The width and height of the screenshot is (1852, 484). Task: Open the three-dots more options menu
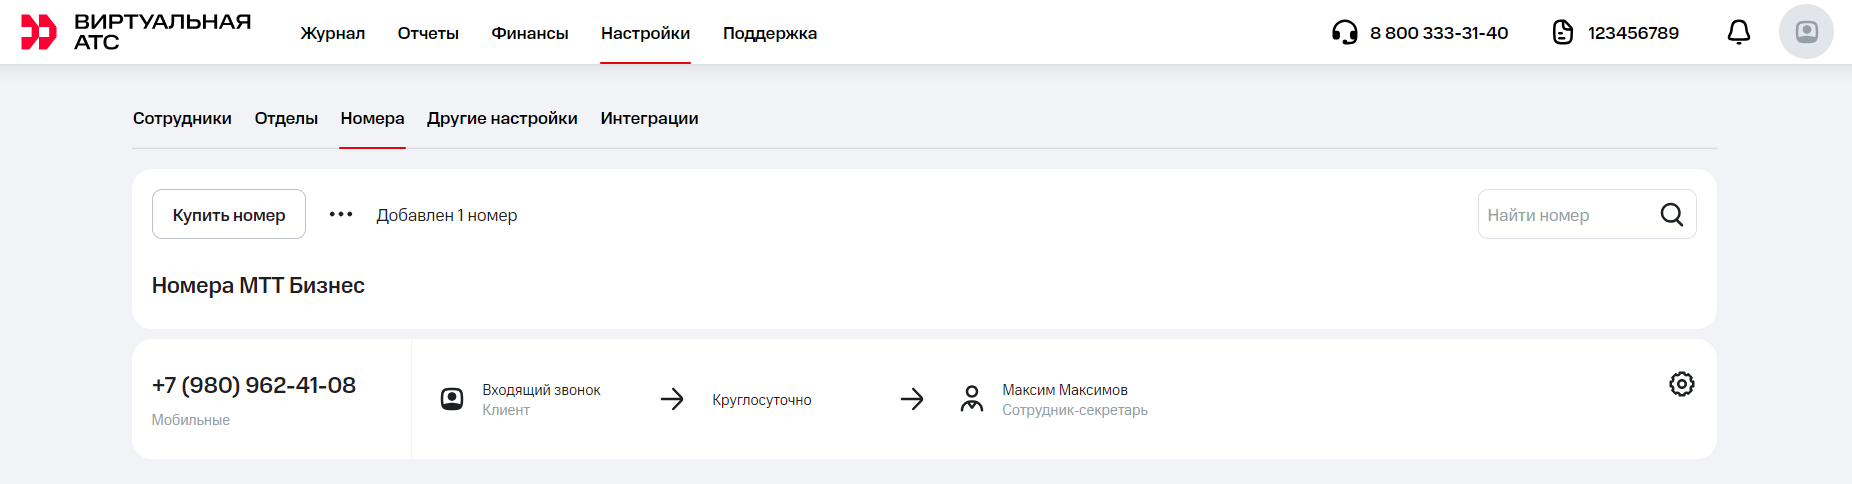point(341,215)
